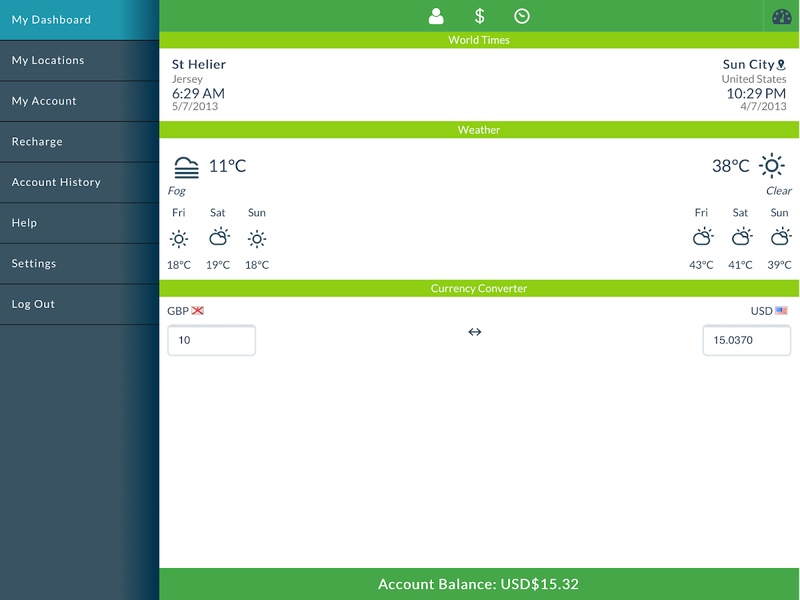Tap the USD currency label
This screenshot has width=800, height=600.
(x=761, y=311)
